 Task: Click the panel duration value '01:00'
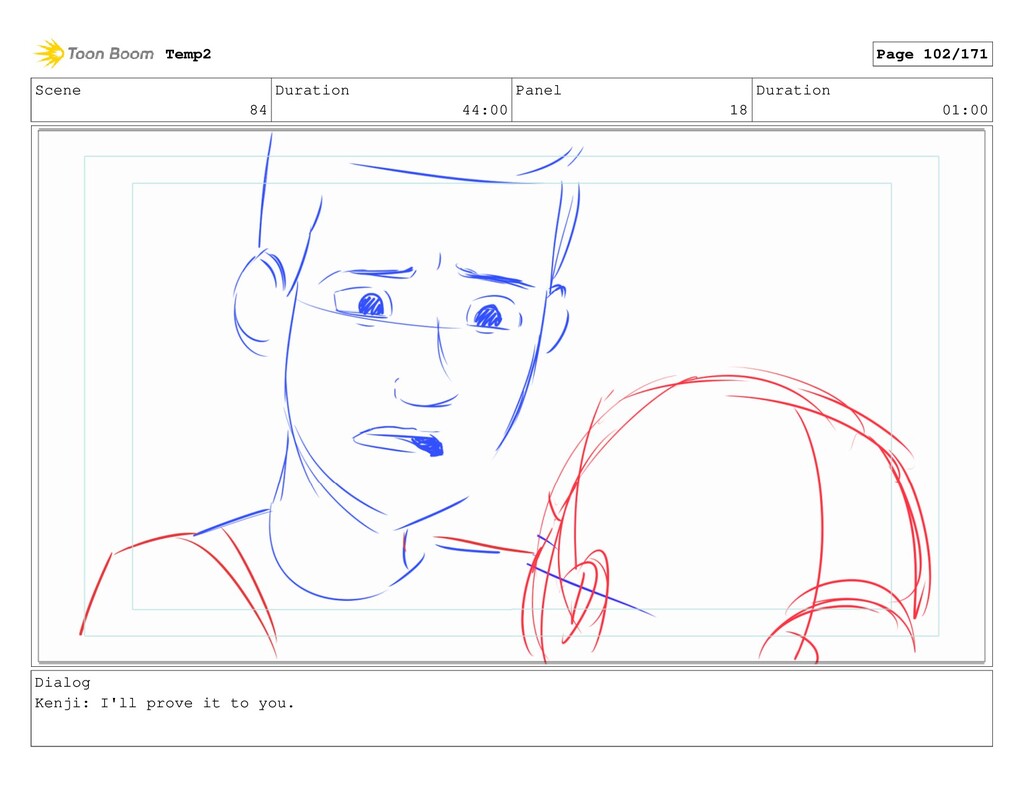[965, 110]
